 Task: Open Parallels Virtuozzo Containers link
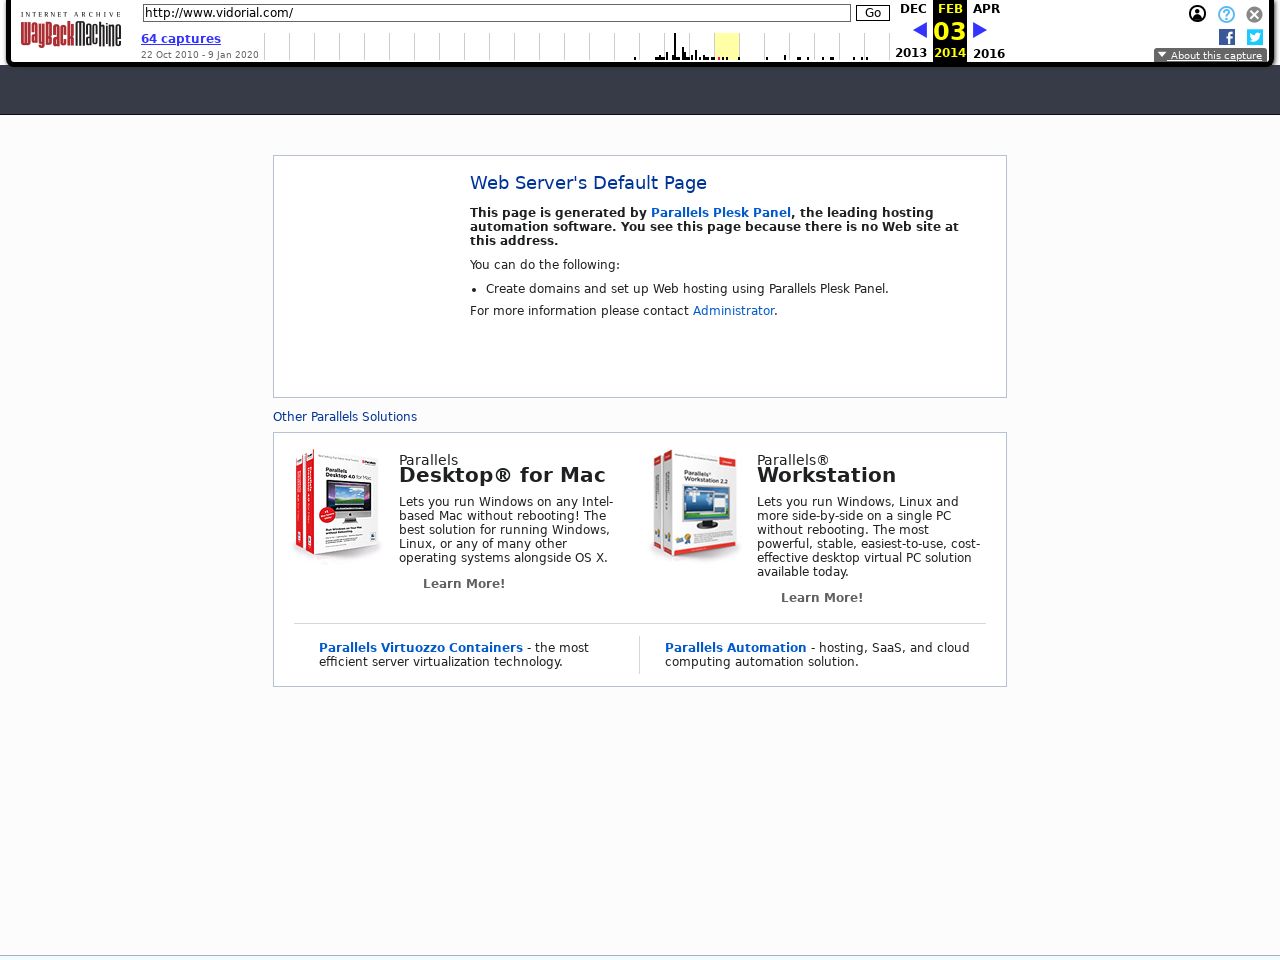click(x=420, y=648)
